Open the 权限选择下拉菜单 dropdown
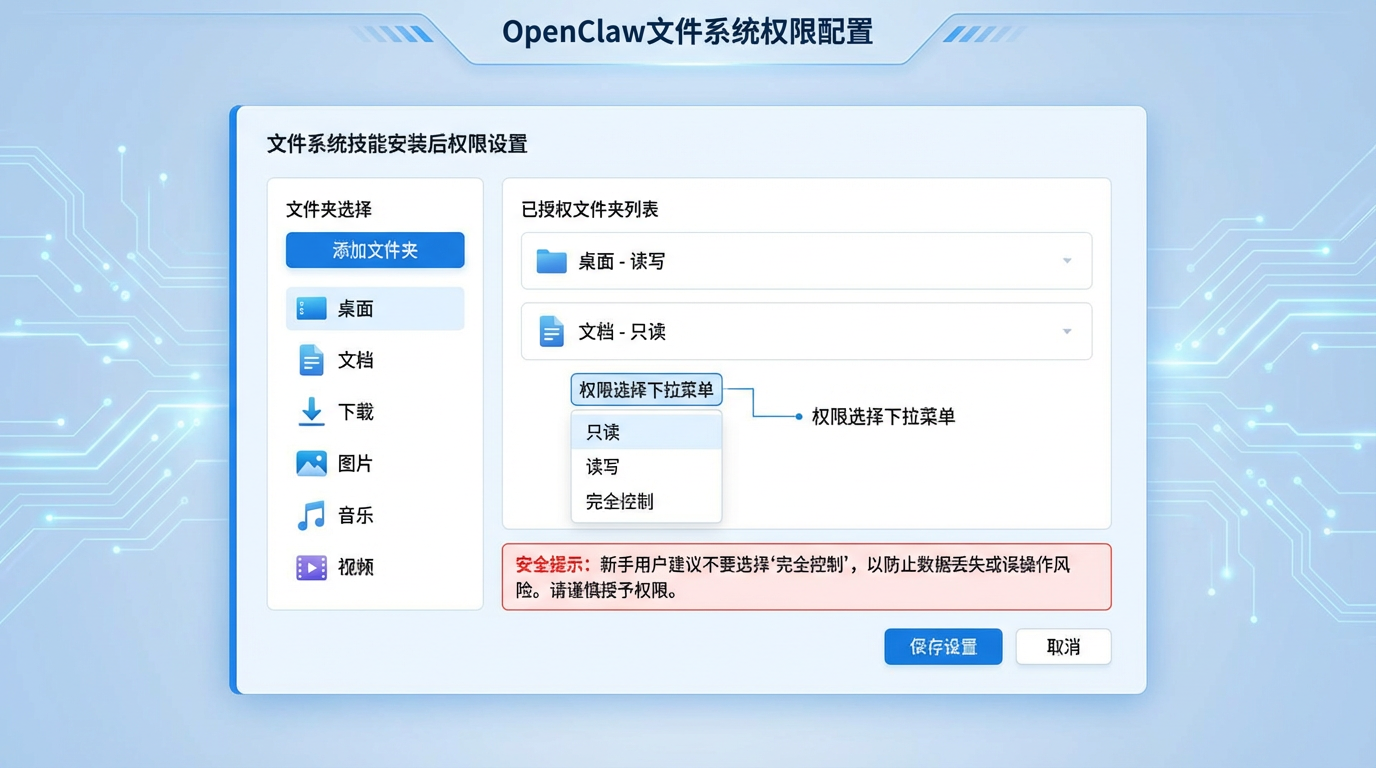The image size is (1376, 768). coord(645,389)
